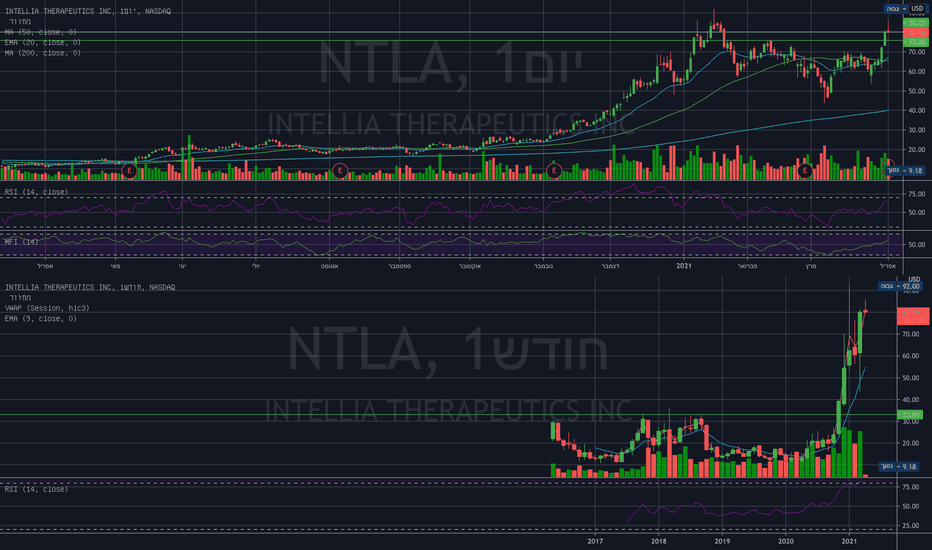The image size is (932, 550).
Task: Click the red price countdown label on monthly chart
Action: click(x=912, y=316)
